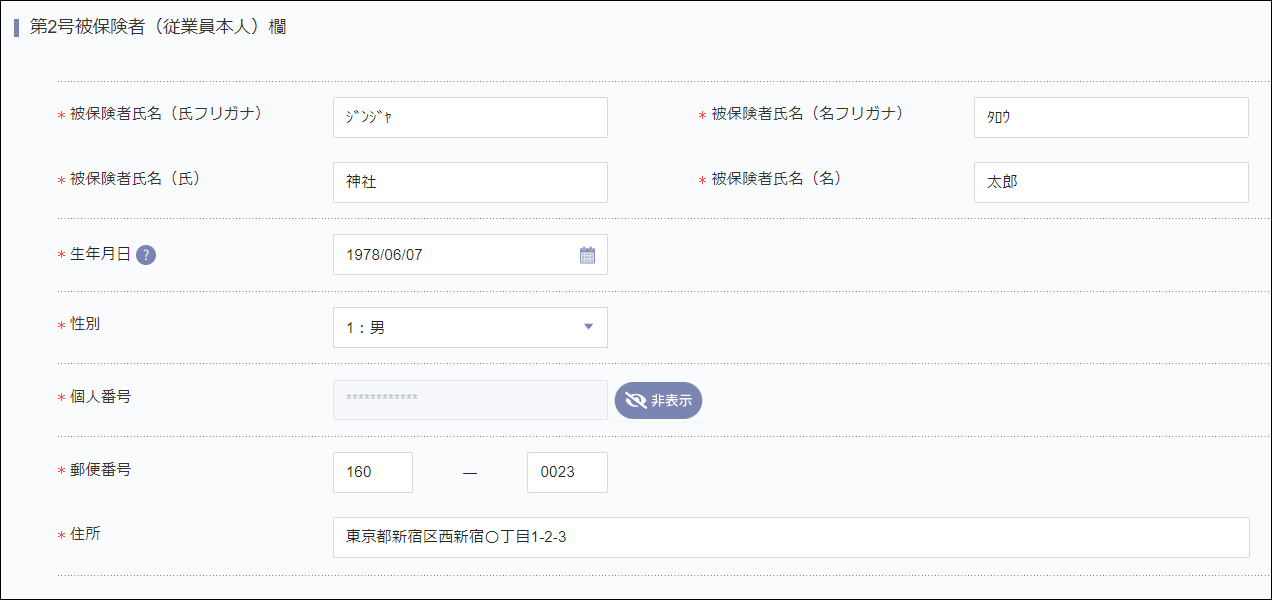Select the masked 個人番号 field

[470, 400]
